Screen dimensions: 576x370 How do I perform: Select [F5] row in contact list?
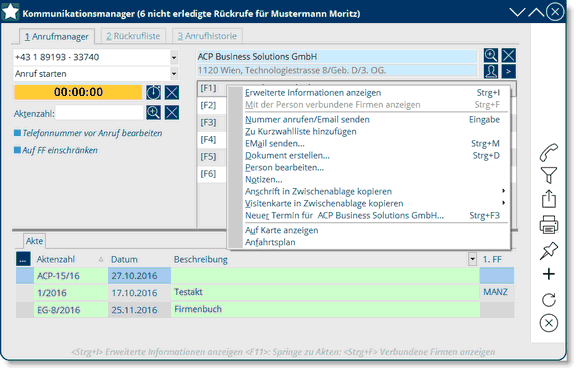coord(212,157)
